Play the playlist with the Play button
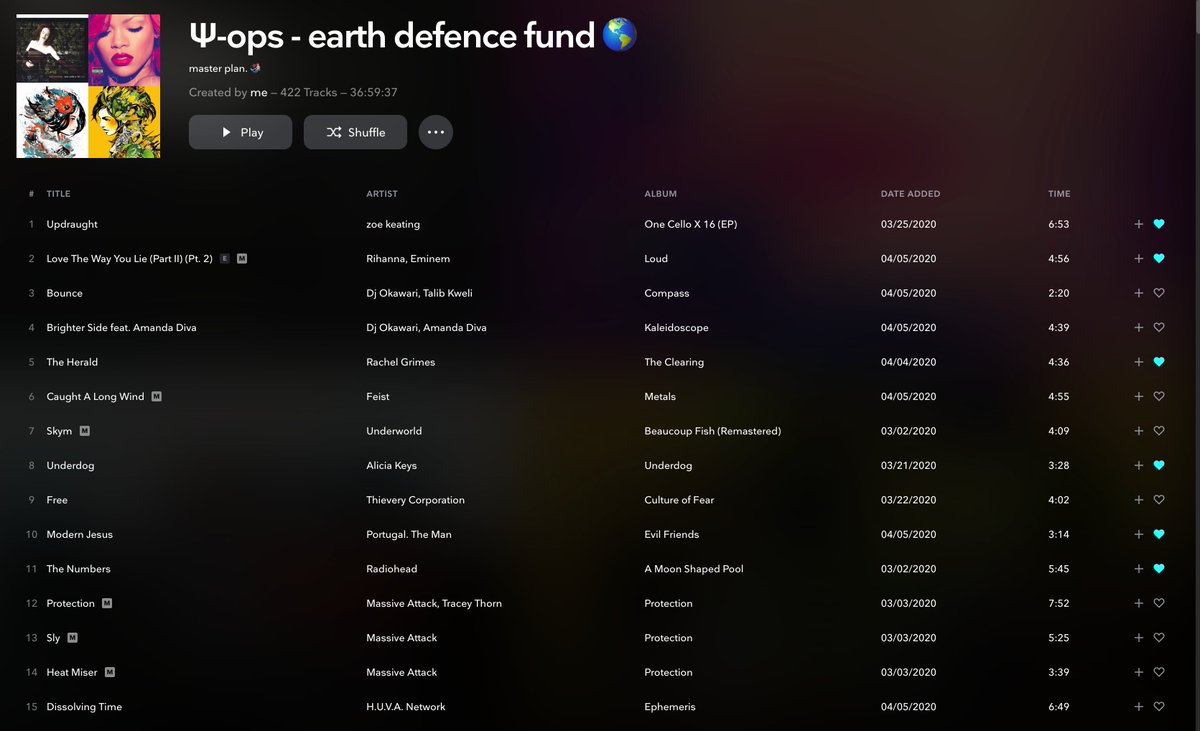 [240, 132]
